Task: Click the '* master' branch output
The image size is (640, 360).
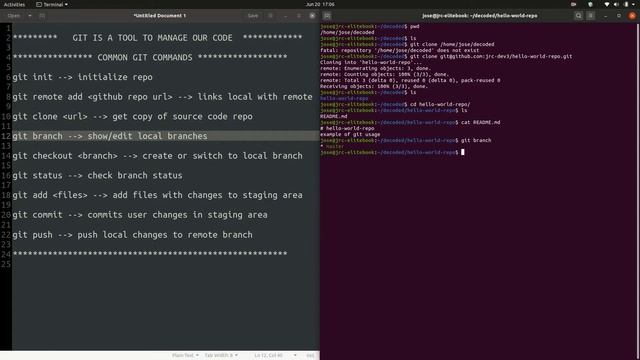Action: click(332, 146)
